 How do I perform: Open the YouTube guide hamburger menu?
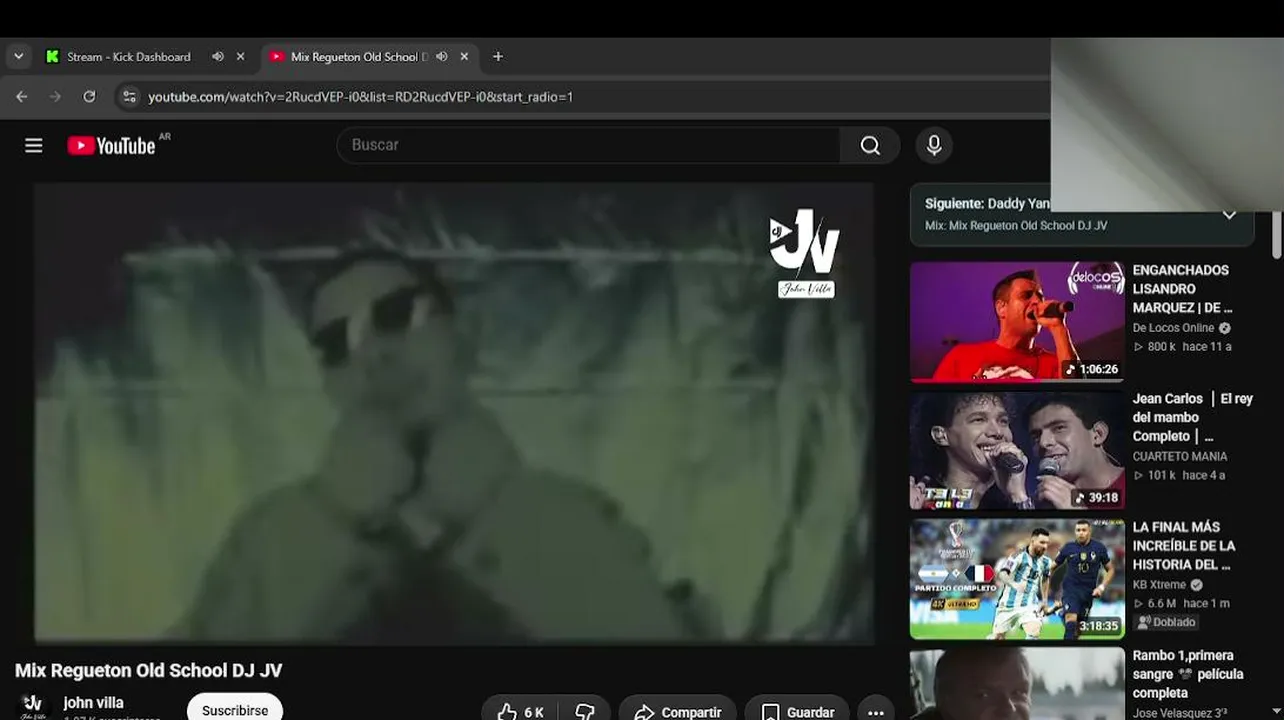(34, 146)
